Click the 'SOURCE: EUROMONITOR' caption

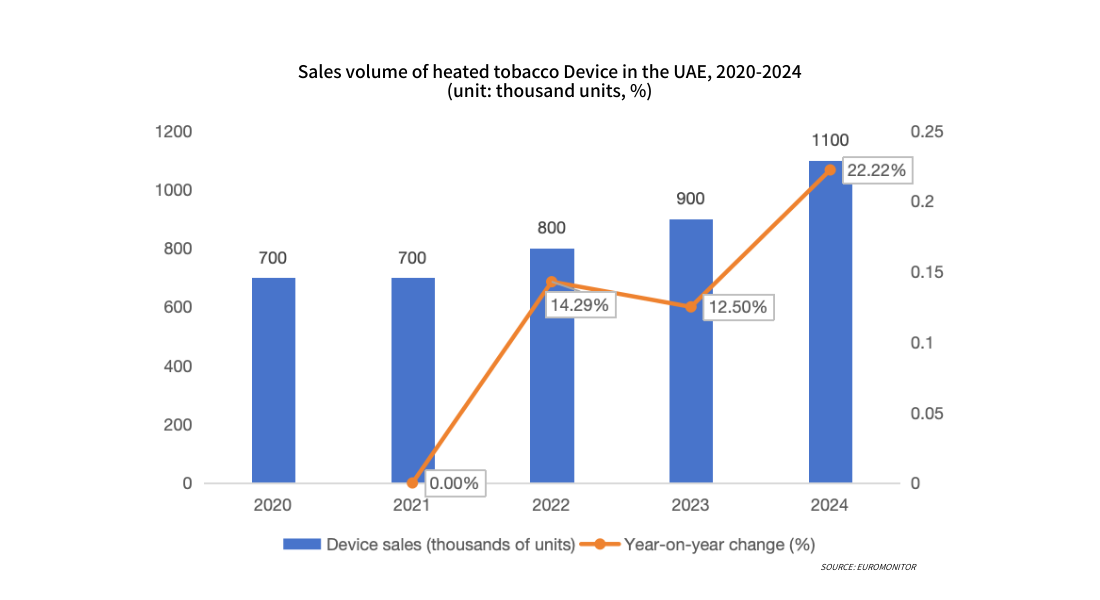[x=868, y=567]
